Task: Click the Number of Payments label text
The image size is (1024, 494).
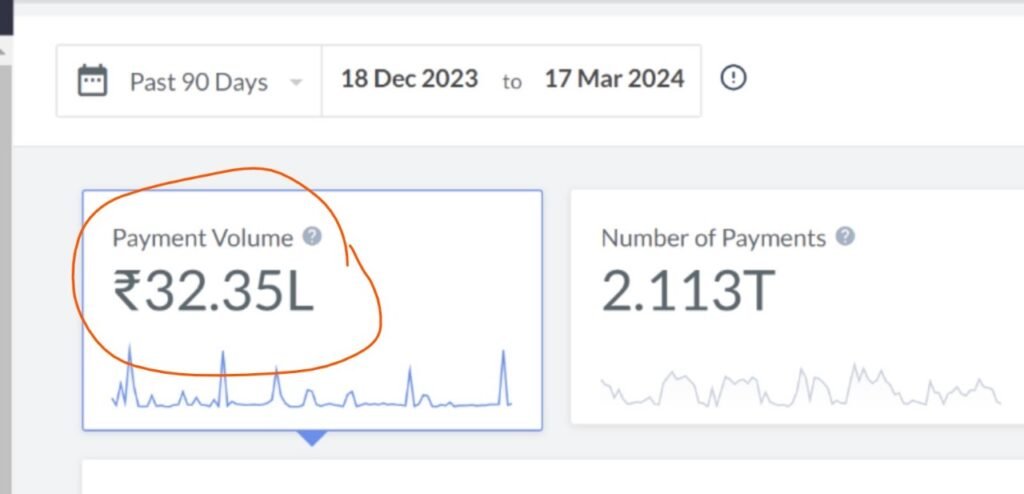Action: click(713, 238)
